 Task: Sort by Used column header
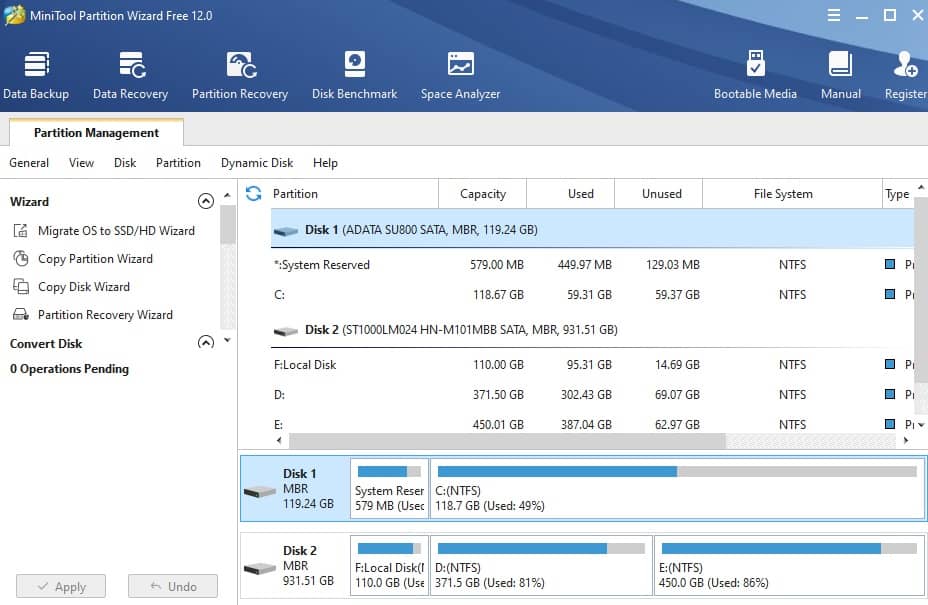(571, 194)
